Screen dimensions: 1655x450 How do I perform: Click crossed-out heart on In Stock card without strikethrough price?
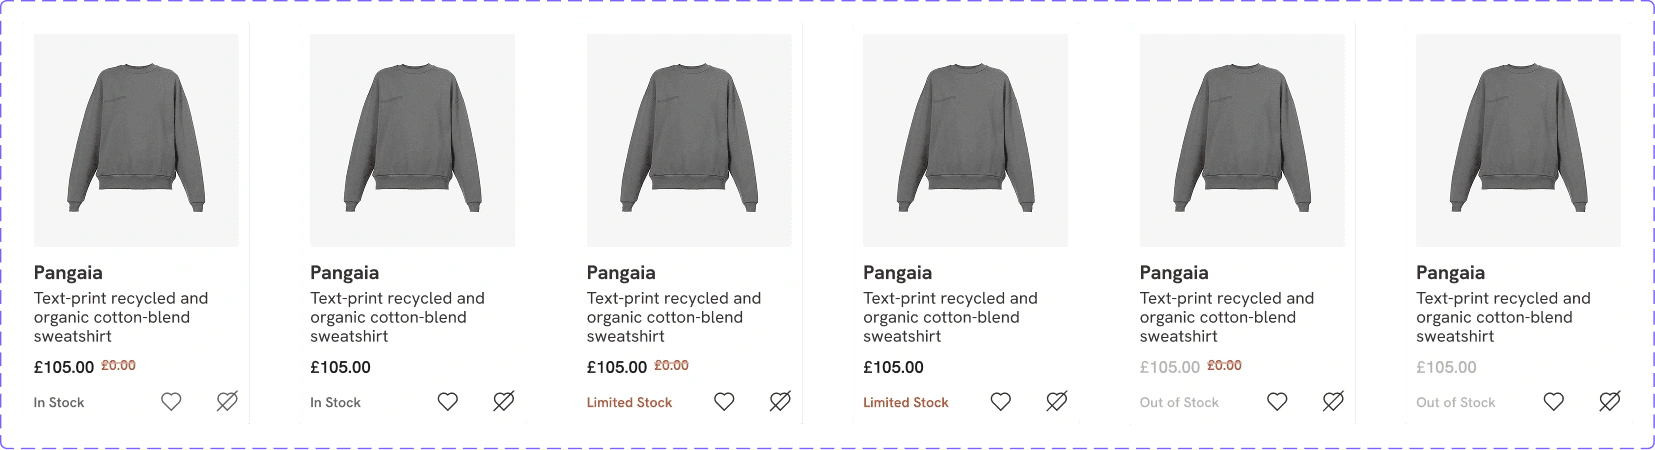(503, 402)
